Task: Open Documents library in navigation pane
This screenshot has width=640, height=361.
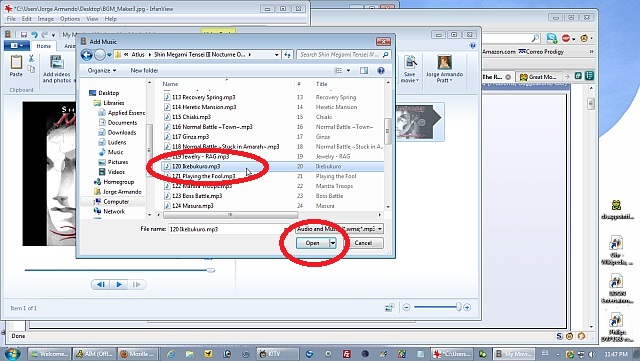Action: pos(118,123)
